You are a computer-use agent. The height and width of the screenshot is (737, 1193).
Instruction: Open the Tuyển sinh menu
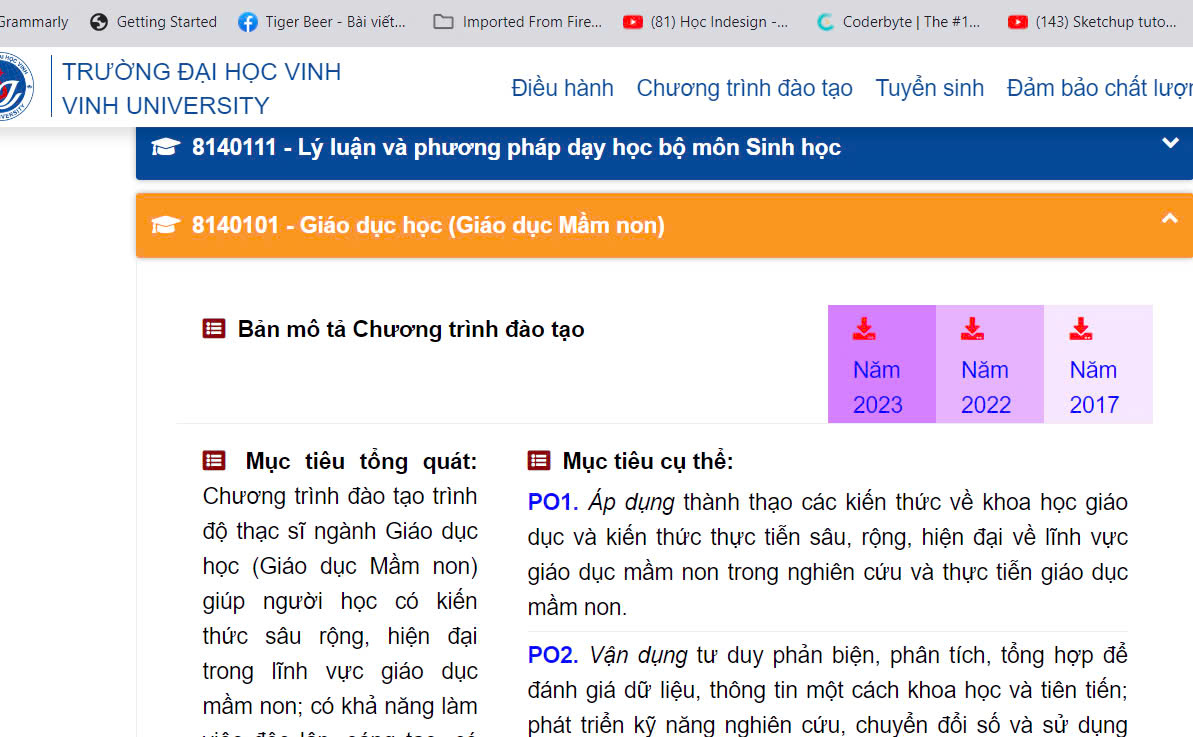coord(929,88)
